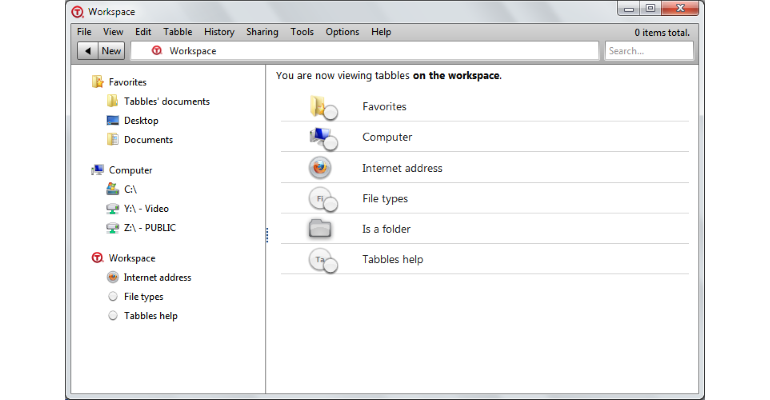770x400 pixels.
Task: Open the Firefox Internet address tabble icon
Action: point(320,168)
